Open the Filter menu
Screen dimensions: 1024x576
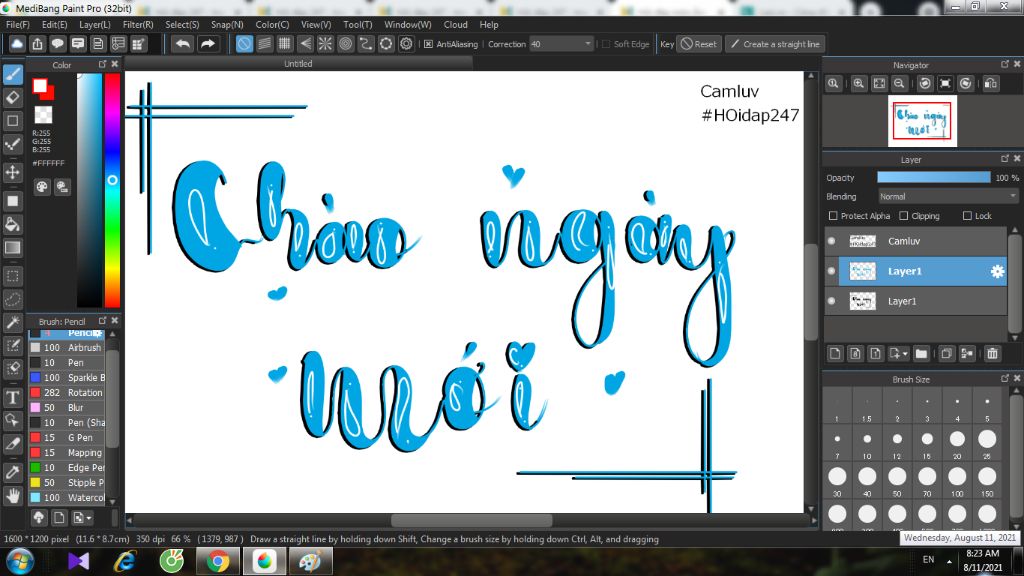138,25
